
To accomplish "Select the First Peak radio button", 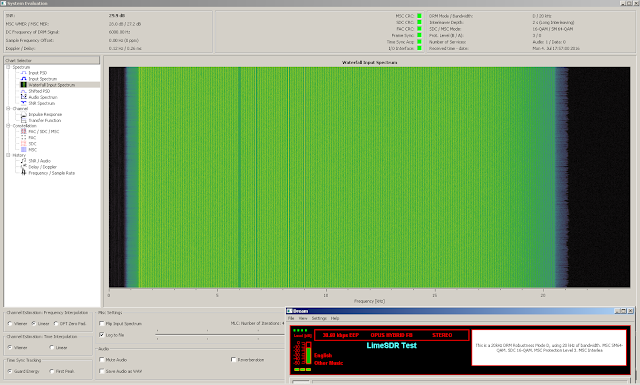I will point(52,371).
